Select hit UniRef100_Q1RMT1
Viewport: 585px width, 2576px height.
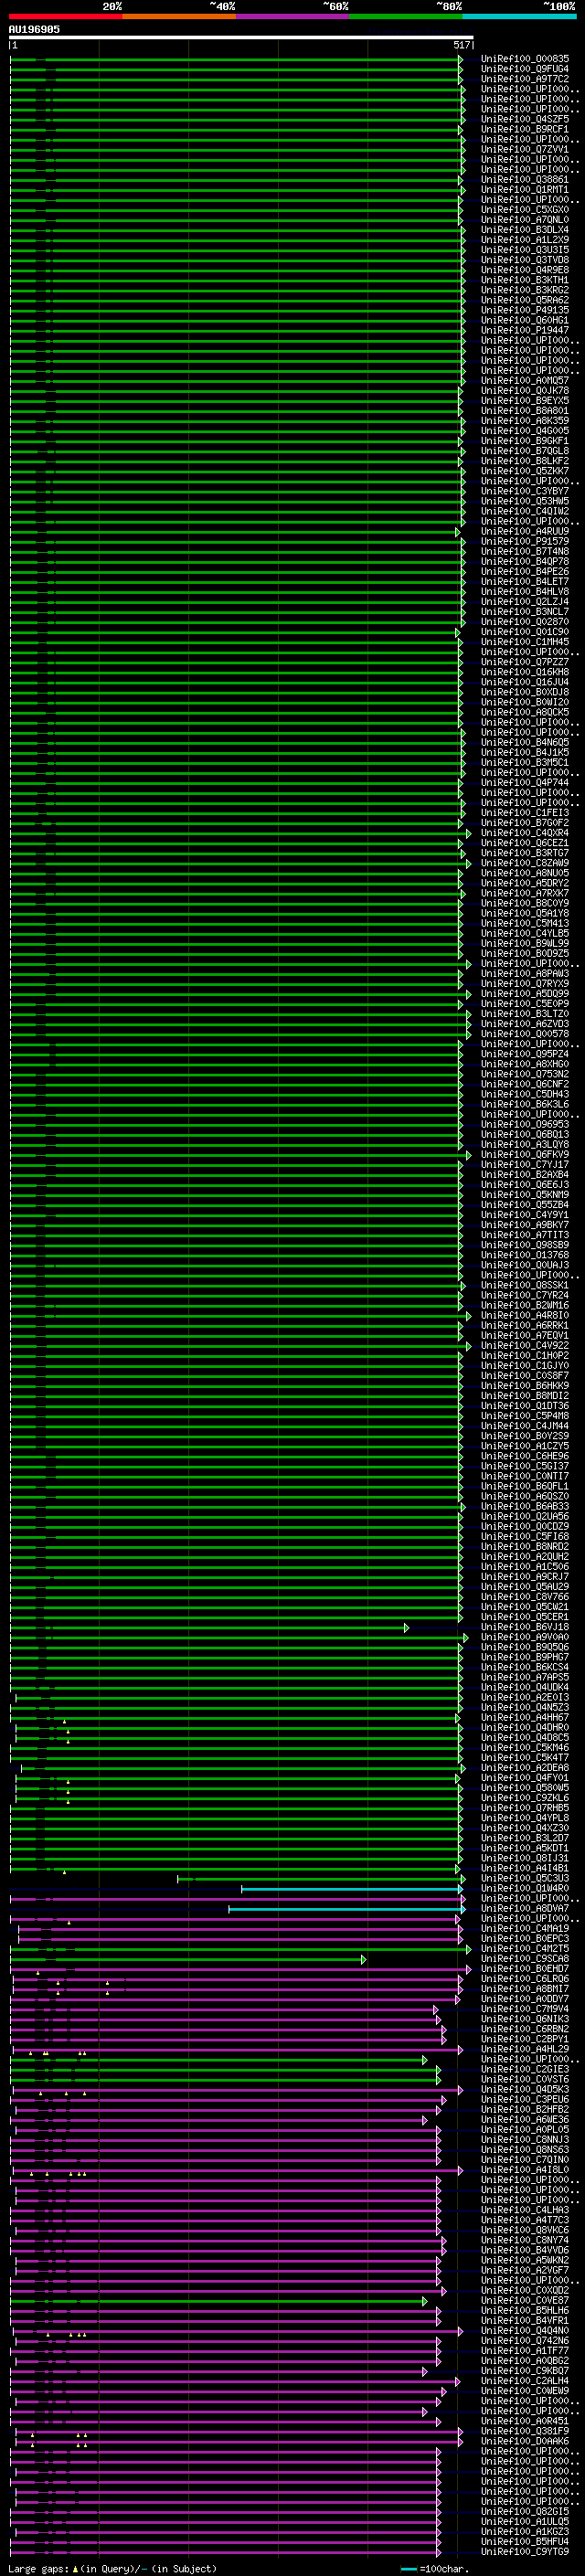(x=524, y=189)
